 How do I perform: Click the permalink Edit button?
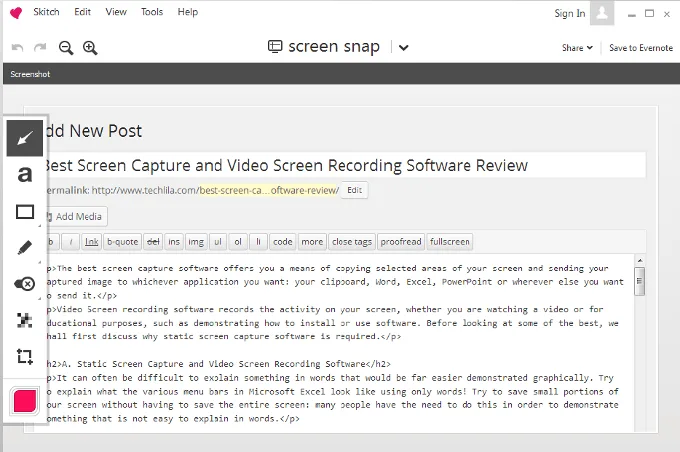coord(354,190)
